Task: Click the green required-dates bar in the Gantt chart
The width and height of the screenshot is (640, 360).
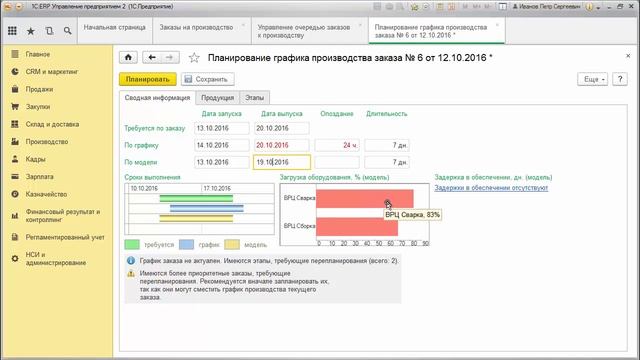Action: 196,198
